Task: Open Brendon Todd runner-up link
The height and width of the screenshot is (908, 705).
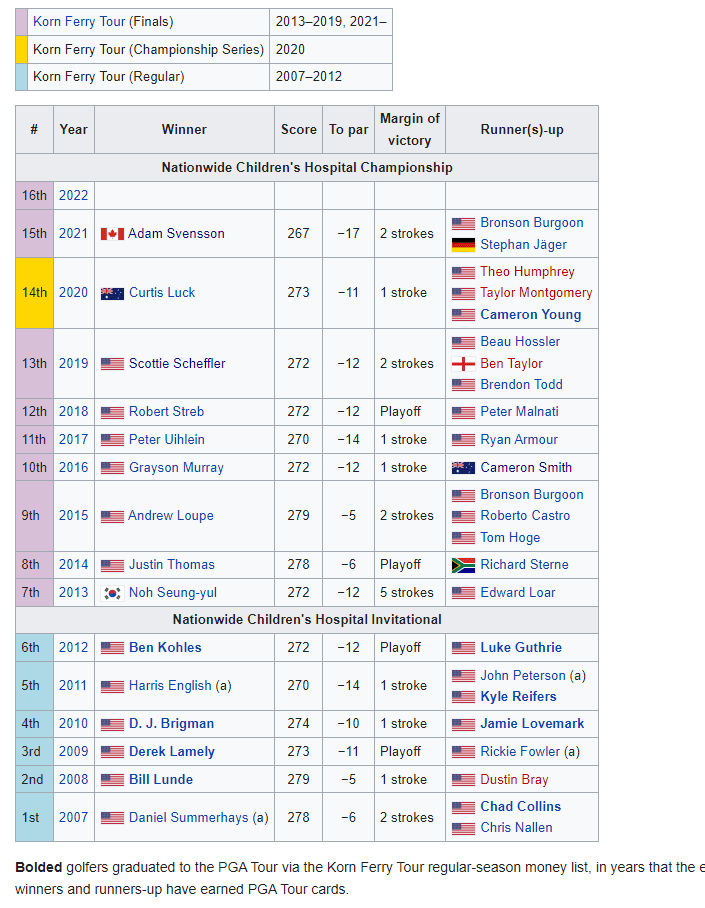Action: (521, 385)
